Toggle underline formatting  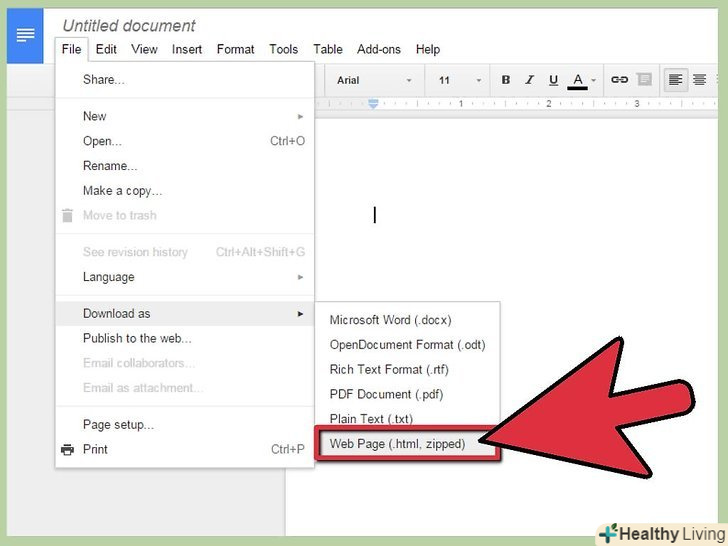tap(553, 80)
